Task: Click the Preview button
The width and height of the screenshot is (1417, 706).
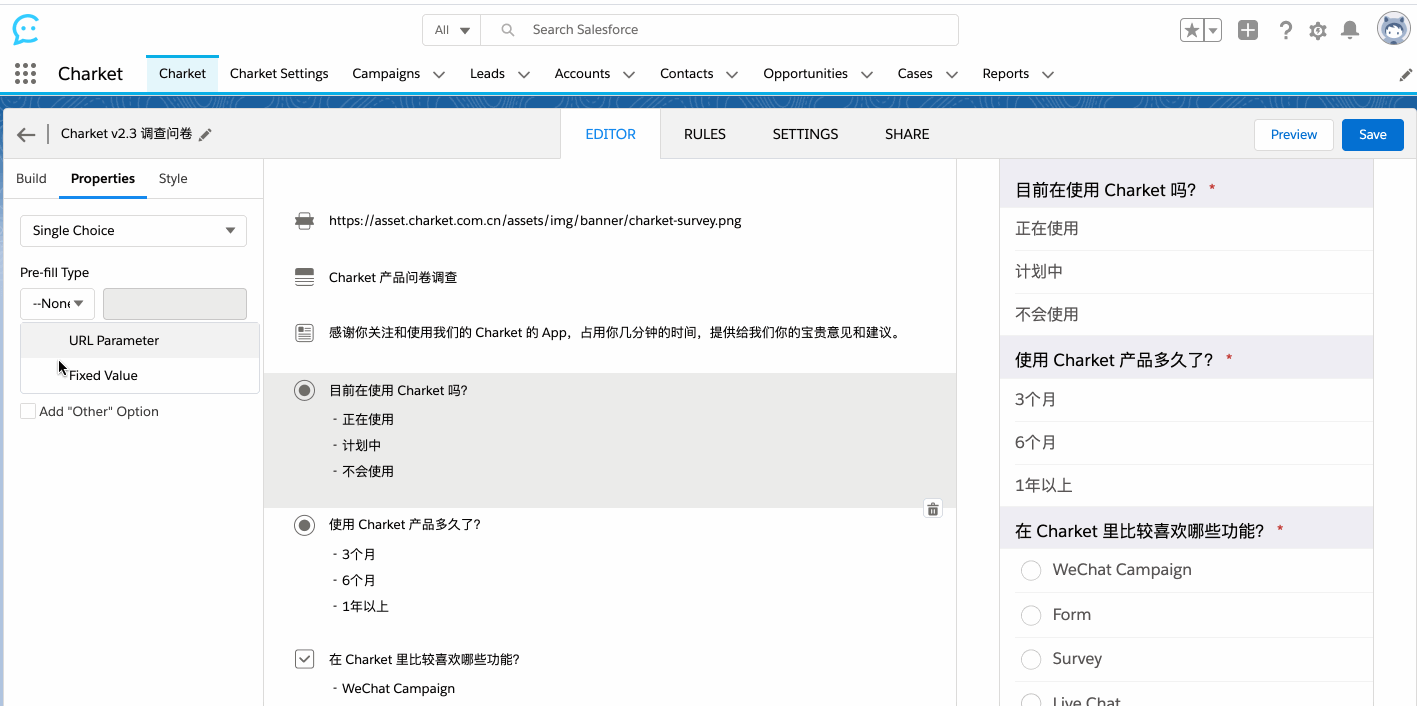Action: click(1293, 135)
